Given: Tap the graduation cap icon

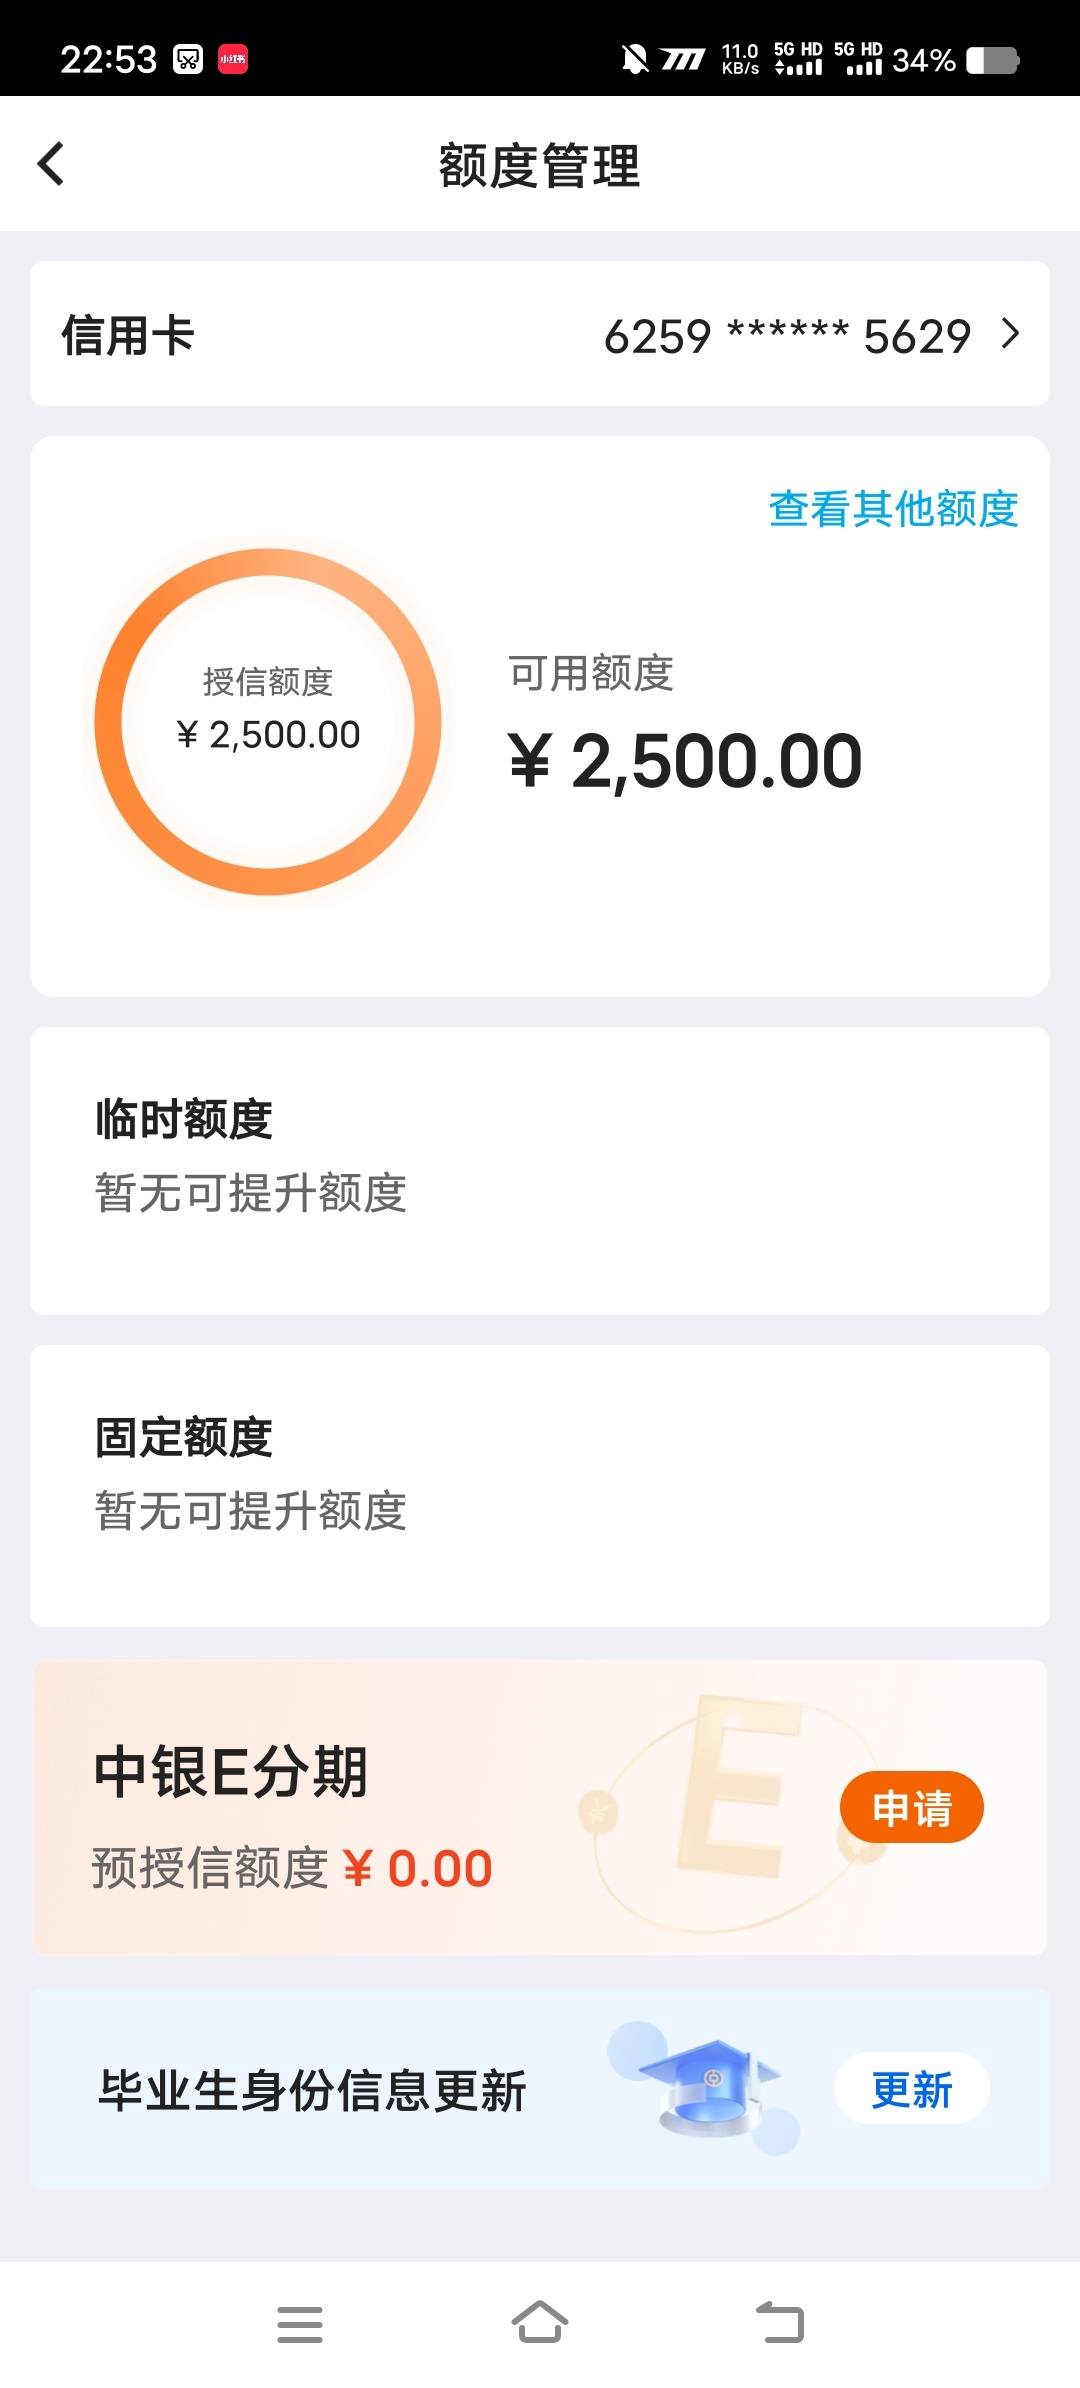Looking at the screenshot, I should point(711,2084).
